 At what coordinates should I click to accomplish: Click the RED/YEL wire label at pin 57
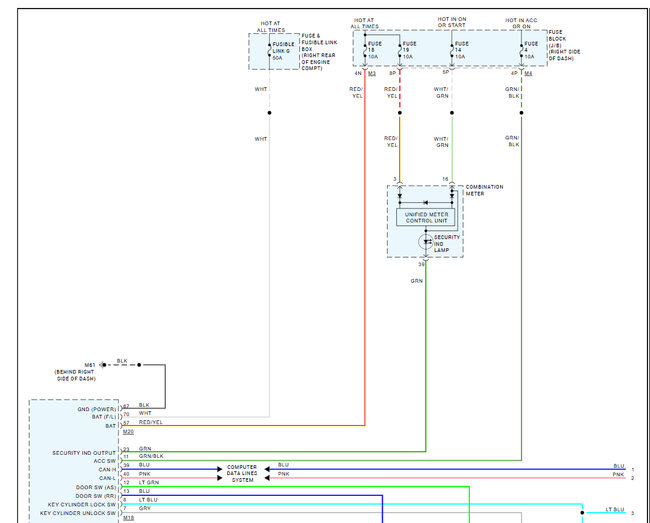(150, 422)
